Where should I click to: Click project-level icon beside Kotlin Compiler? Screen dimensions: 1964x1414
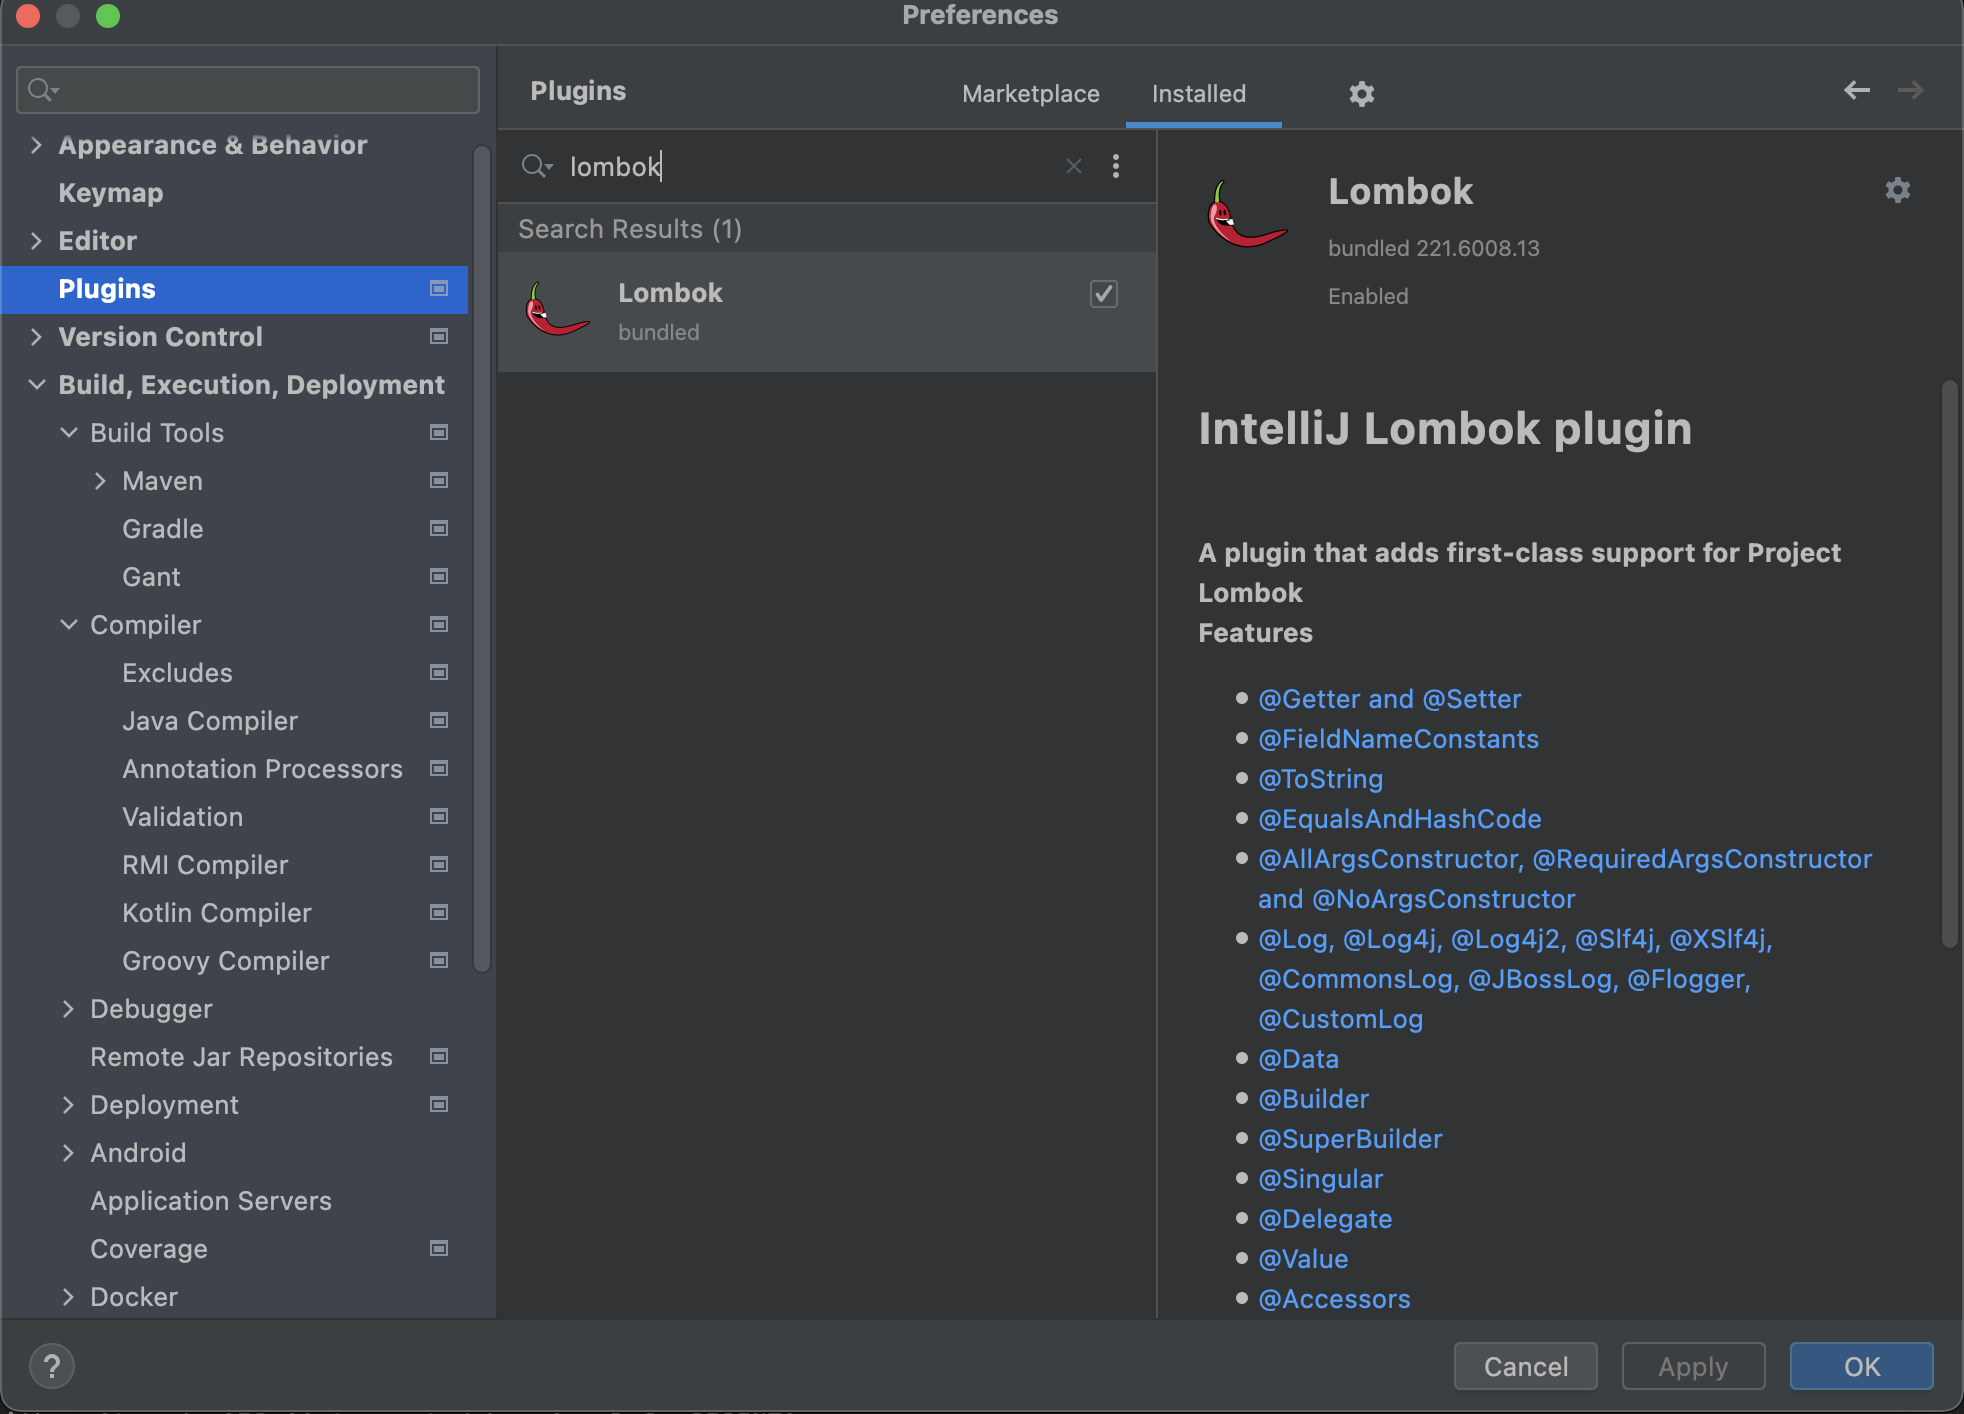click(438, 913)
